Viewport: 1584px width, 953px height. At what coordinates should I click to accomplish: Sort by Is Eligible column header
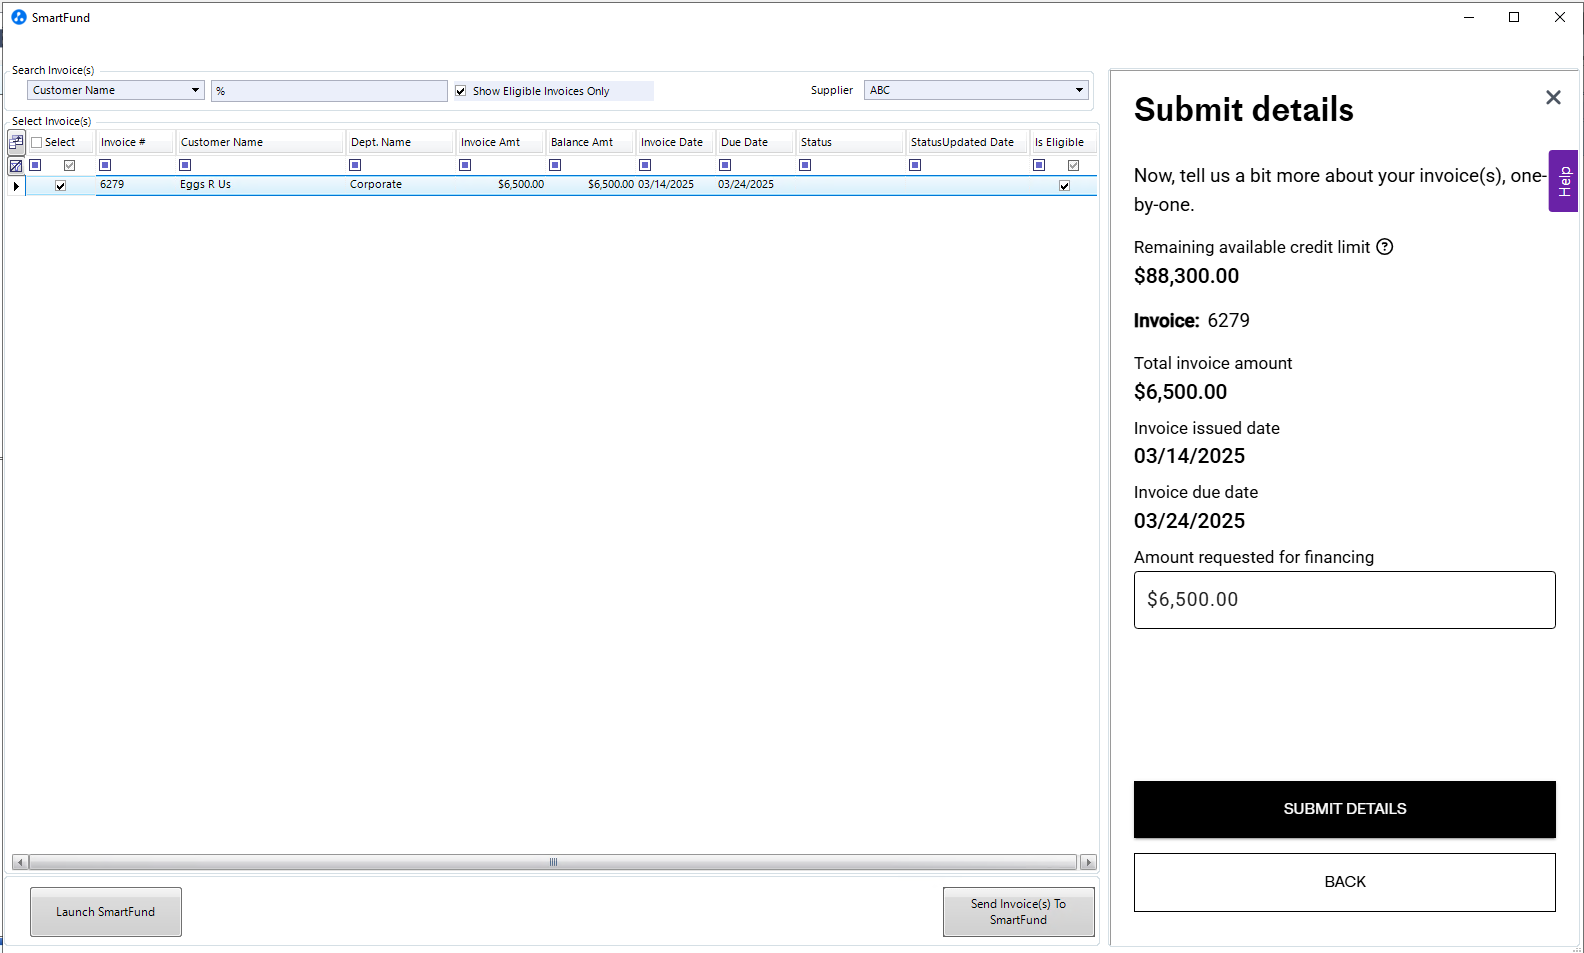coord(1063,142)
